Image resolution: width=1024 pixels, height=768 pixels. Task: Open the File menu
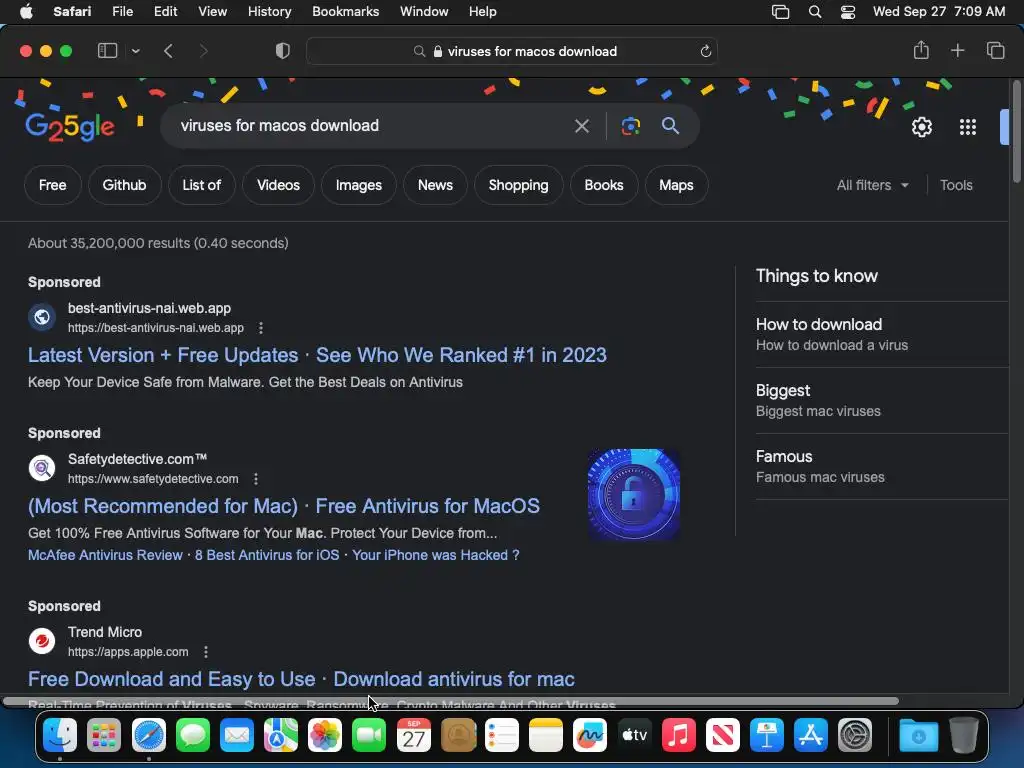coord(122,12)
